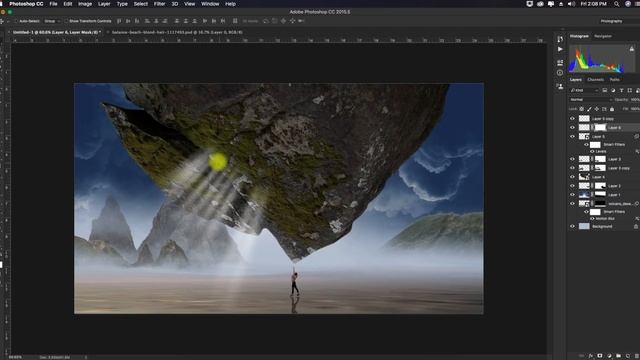
Task: Open the Image menu
Action: [85, 4]
